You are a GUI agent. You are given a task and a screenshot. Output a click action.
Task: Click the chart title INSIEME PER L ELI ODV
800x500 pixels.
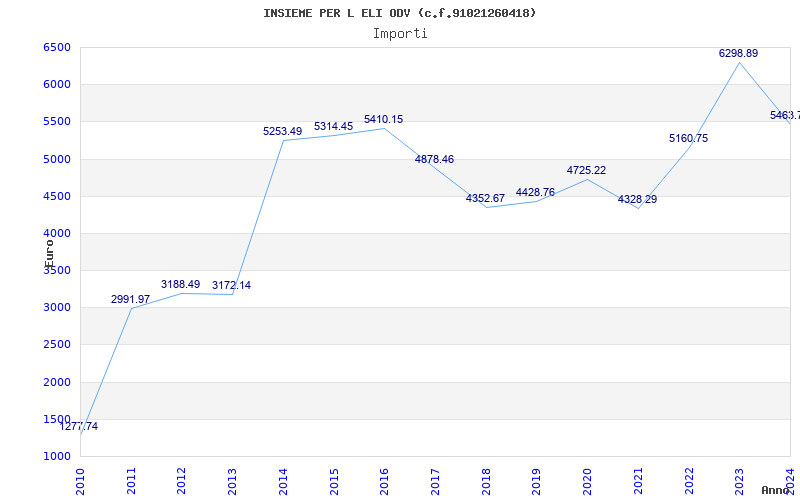point(399,13)
